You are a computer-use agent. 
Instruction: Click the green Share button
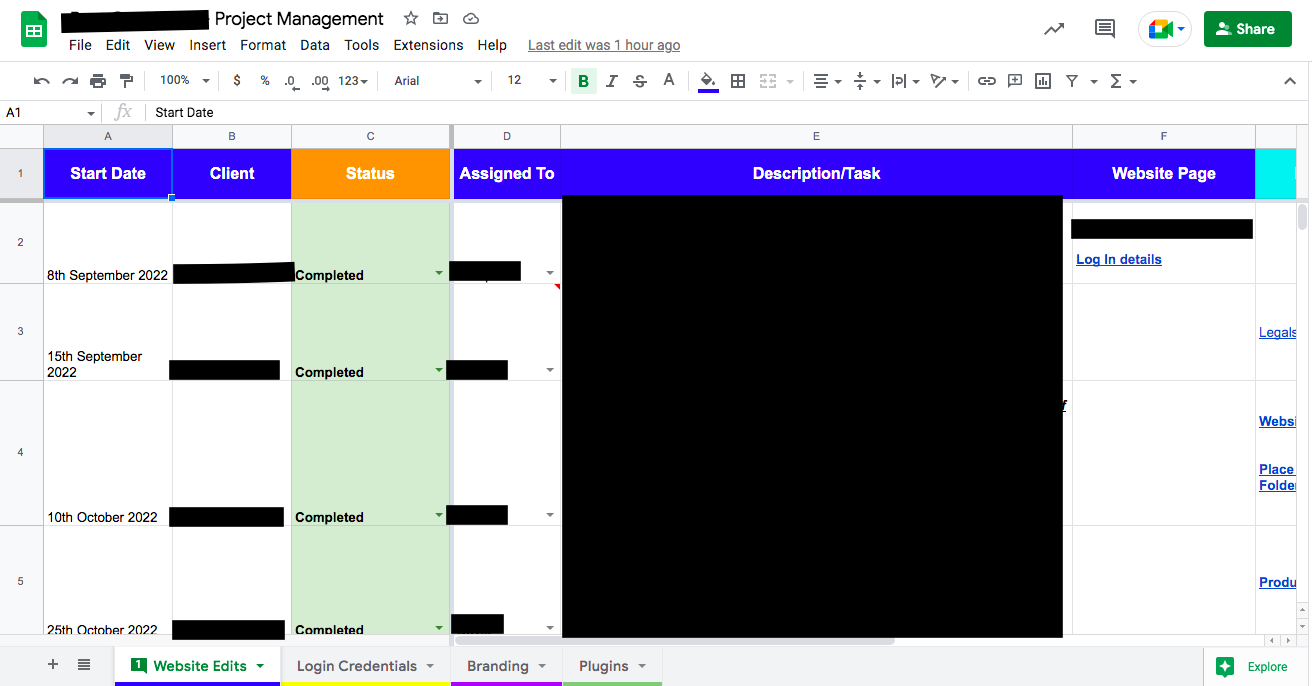[x=1247, y=29]
